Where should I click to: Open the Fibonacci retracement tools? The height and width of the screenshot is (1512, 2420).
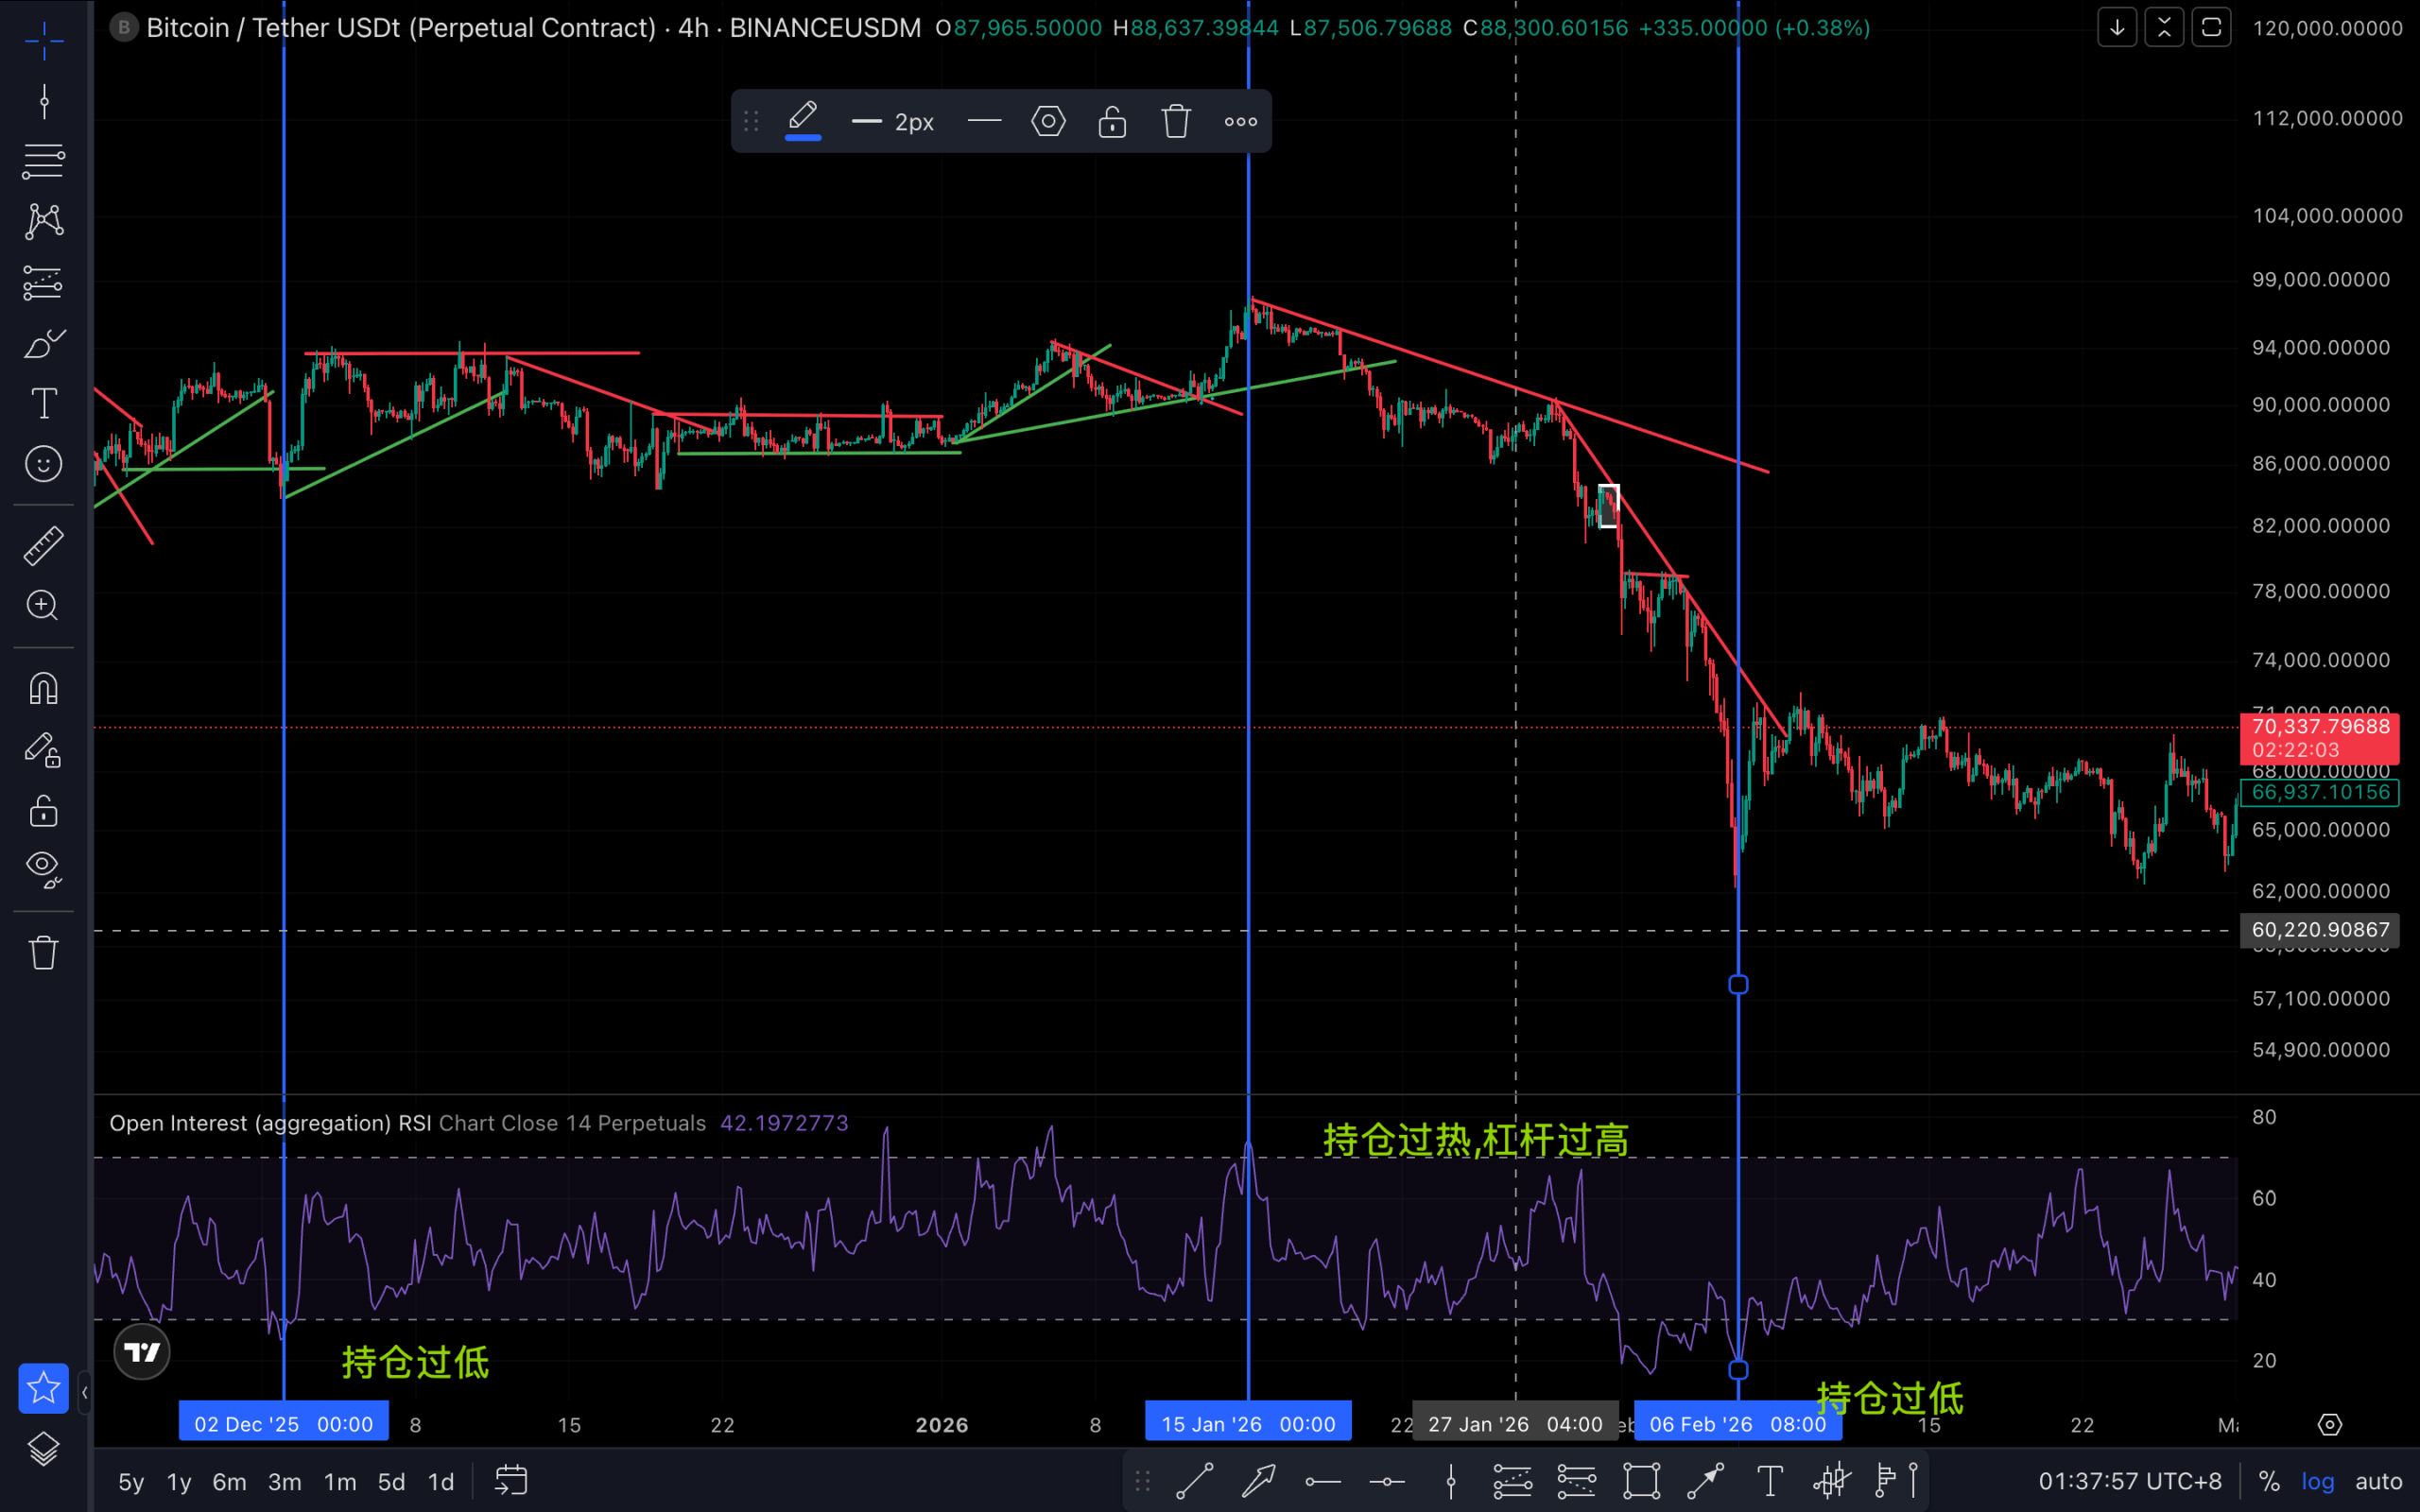click(44, 160)
